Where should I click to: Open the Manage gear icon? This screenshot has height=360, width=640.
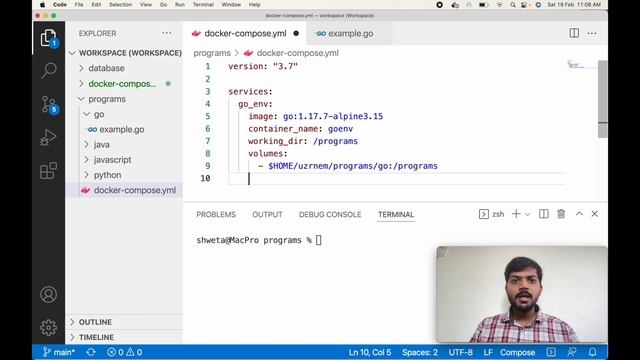coord(49,327)
